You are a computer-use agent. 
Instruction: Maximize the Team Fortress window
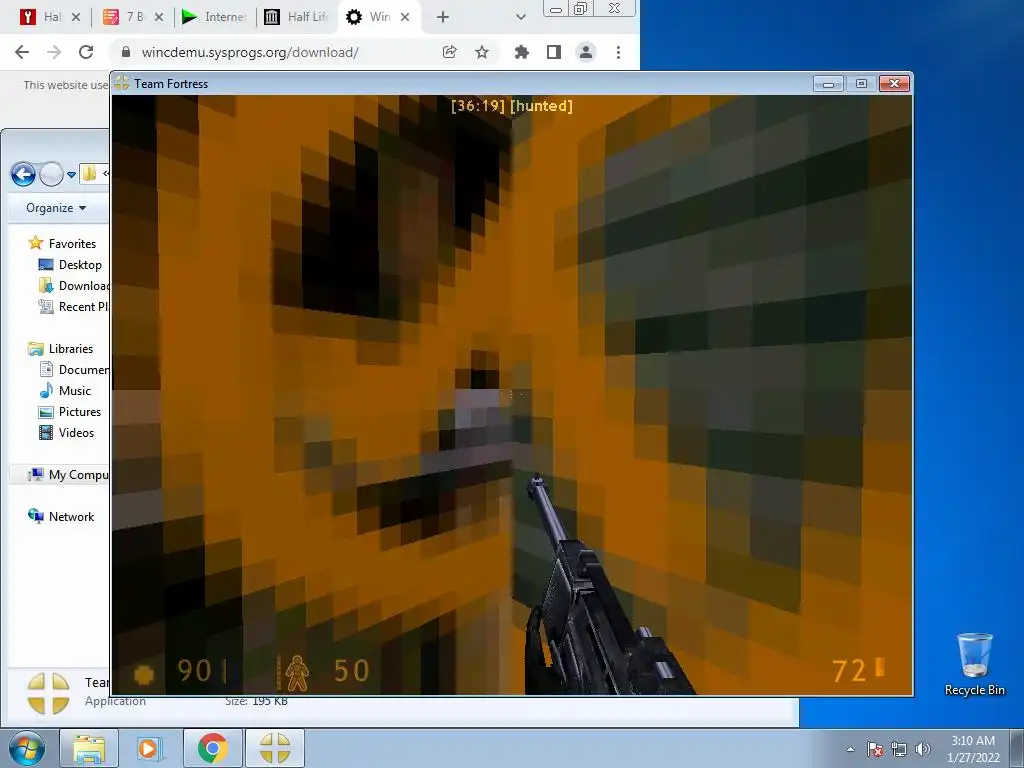pyautogui.click(x=861, y=84)
